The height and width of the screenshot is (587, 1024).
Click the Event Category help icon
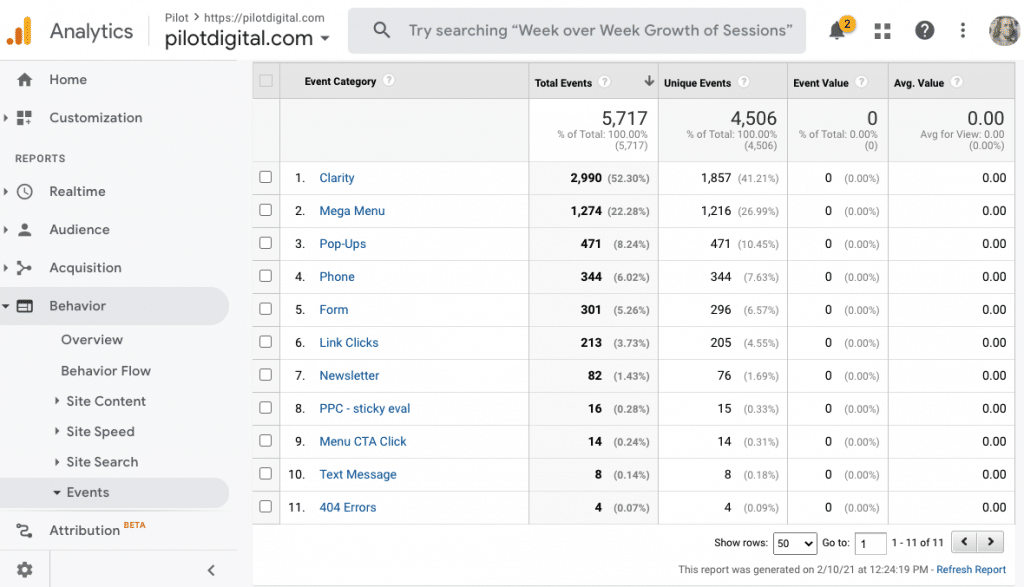389,82
